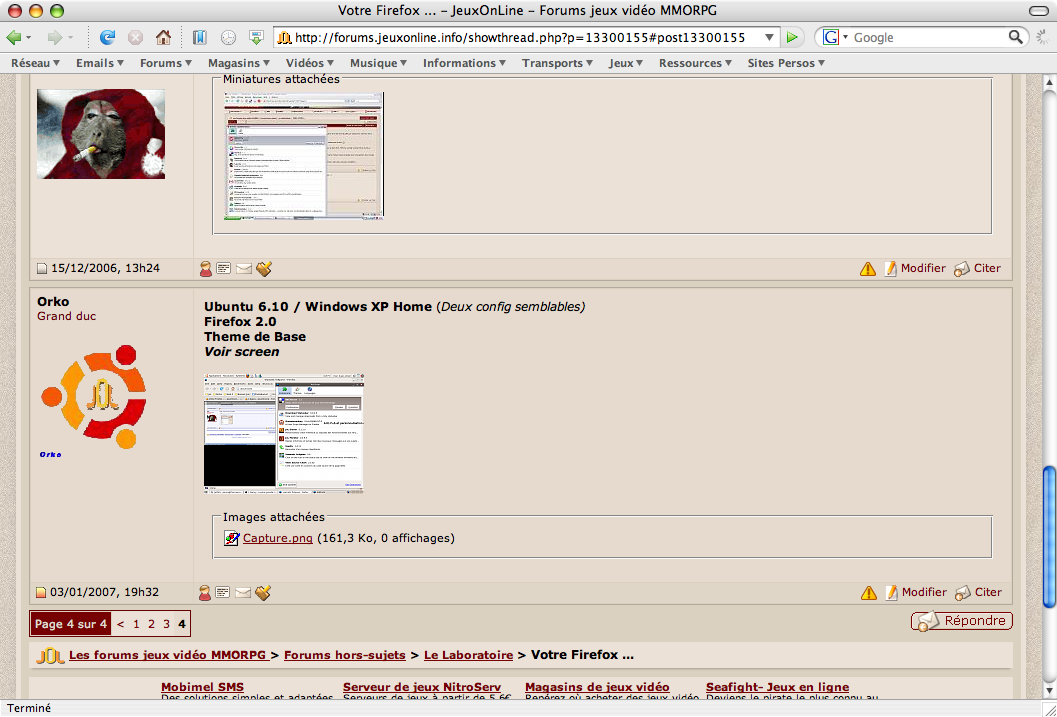Report the 15/12/2006 post with warning icon
The height and width of the screenshot is (717, 1057).
[868, 269]
